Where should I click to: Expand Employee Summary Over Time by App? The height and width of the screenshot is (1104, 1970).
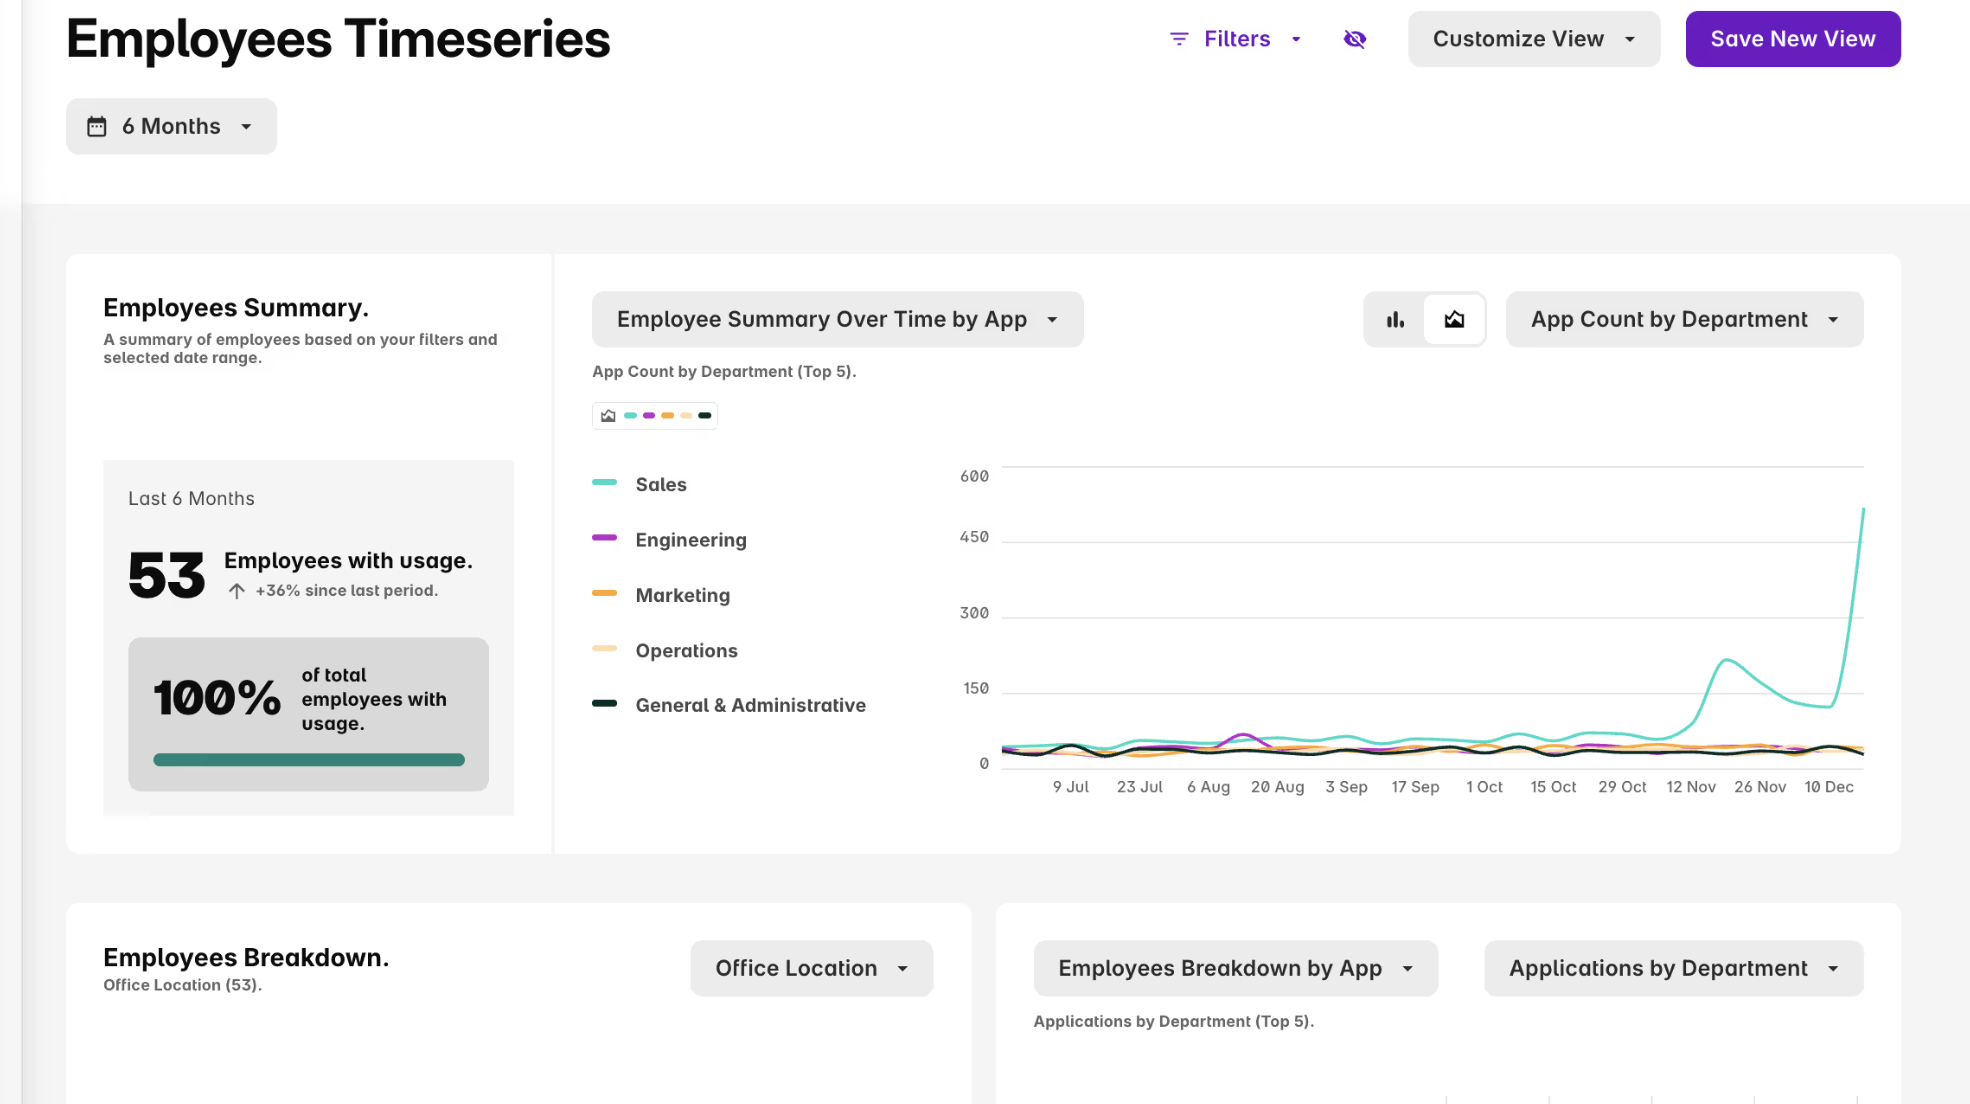pos(837,320)
